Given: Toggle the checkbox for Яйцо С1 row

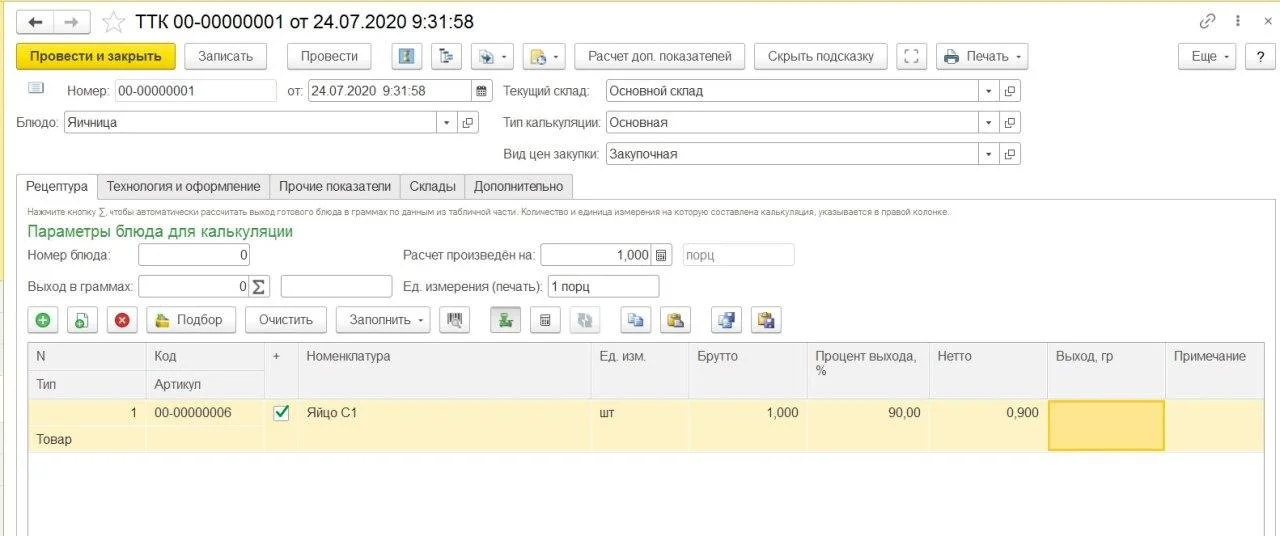Looking at the screenshot, I should click(x=281, y=412).
